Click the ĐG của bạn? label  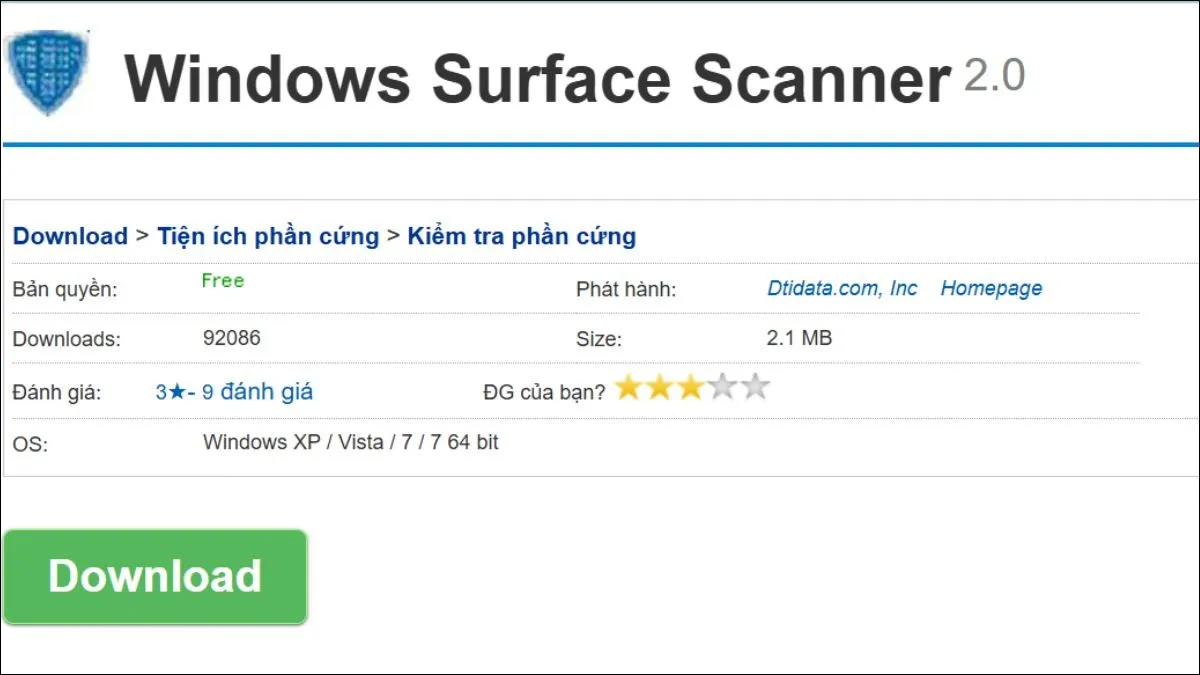(x=544, y=392)
